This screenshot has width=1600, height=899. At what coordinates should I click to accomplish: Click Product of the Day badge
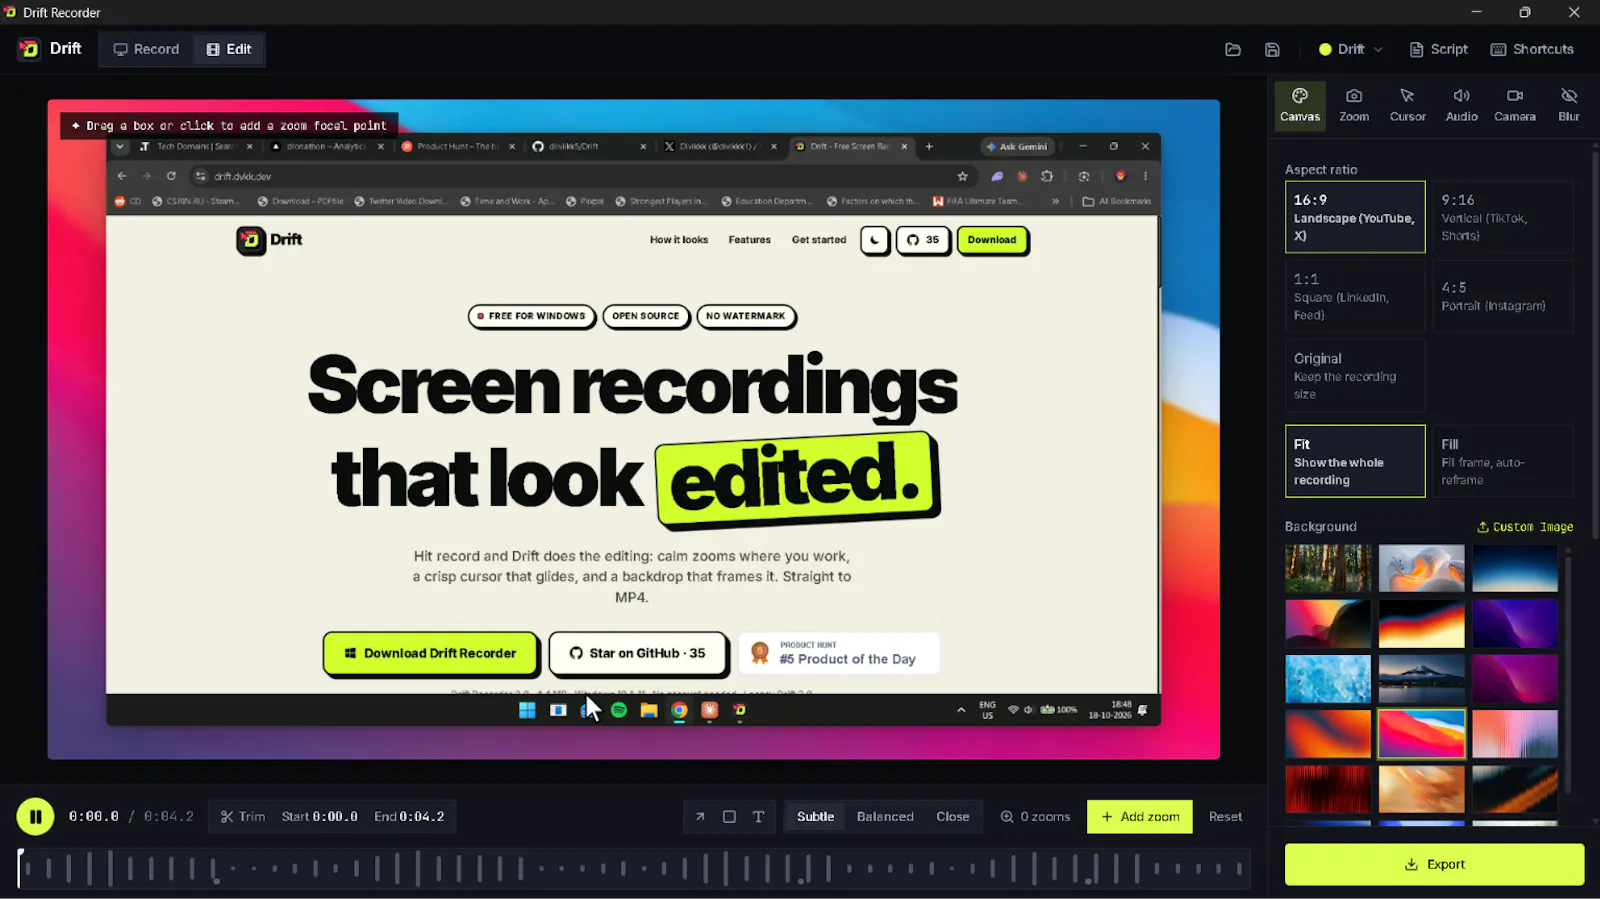click(839, 653)
